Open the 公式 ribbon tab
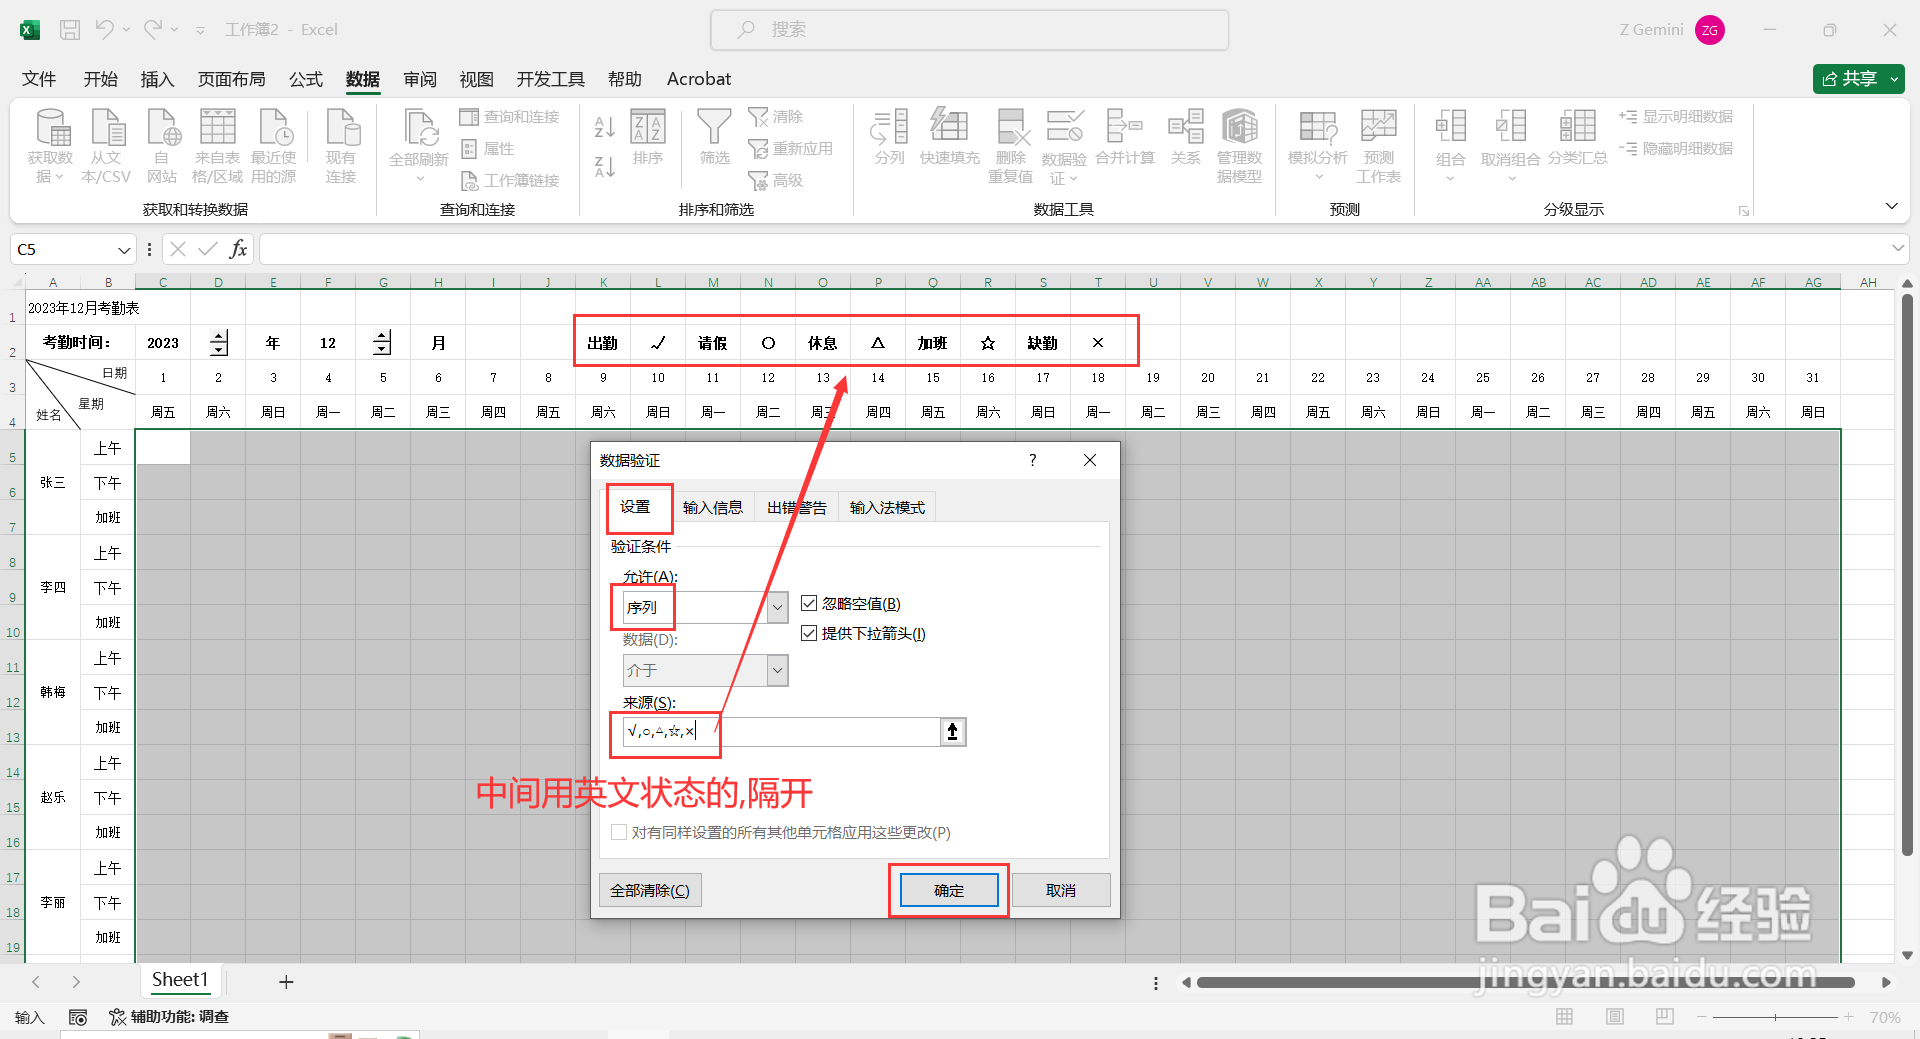1920x1039 pixels. (305, 79)
